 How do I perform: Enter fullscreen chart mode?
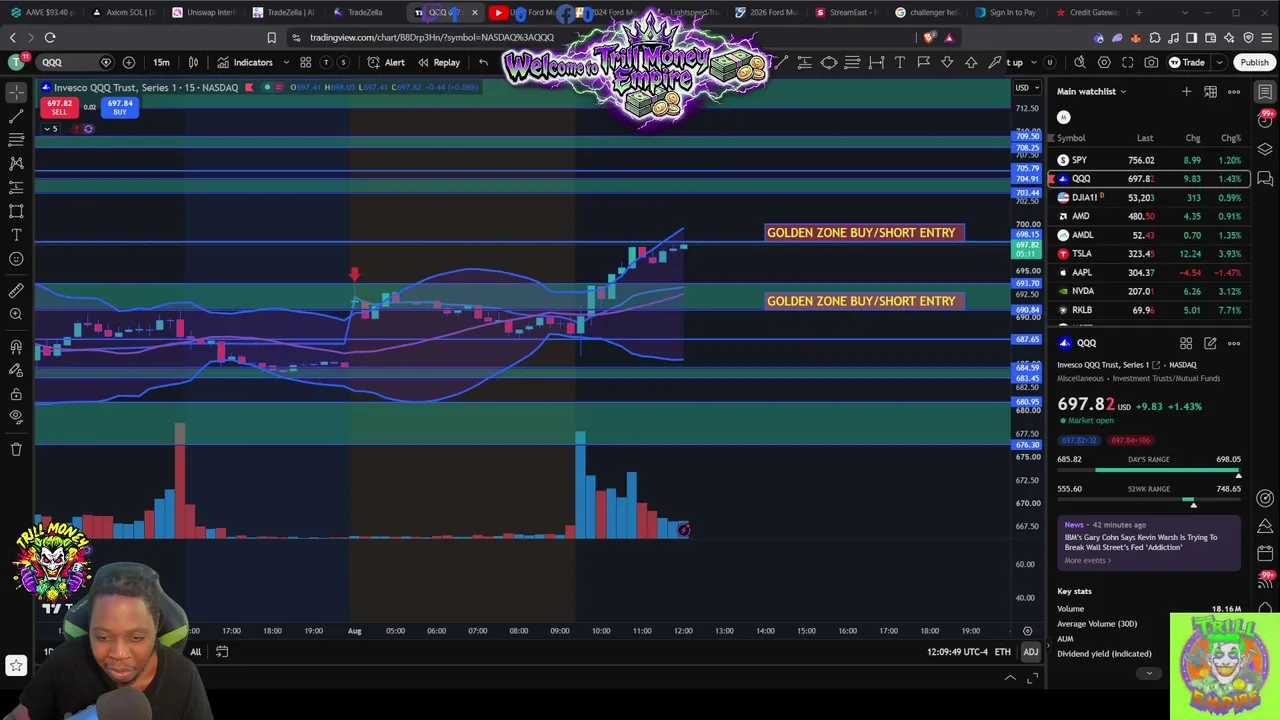point(1128,62)
